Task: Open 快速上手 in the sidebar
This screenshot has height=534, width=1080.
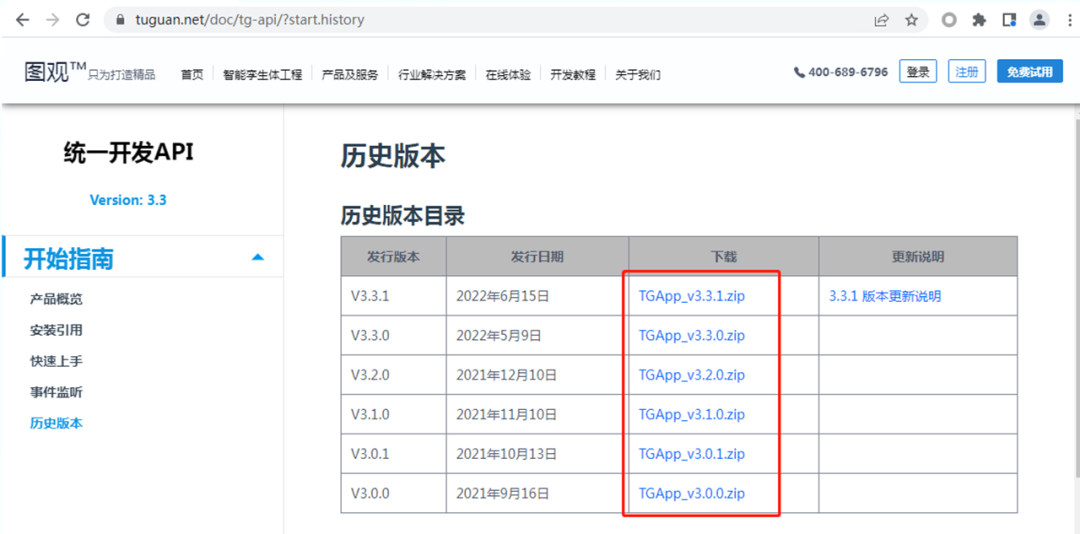Action: coord(56,361)
